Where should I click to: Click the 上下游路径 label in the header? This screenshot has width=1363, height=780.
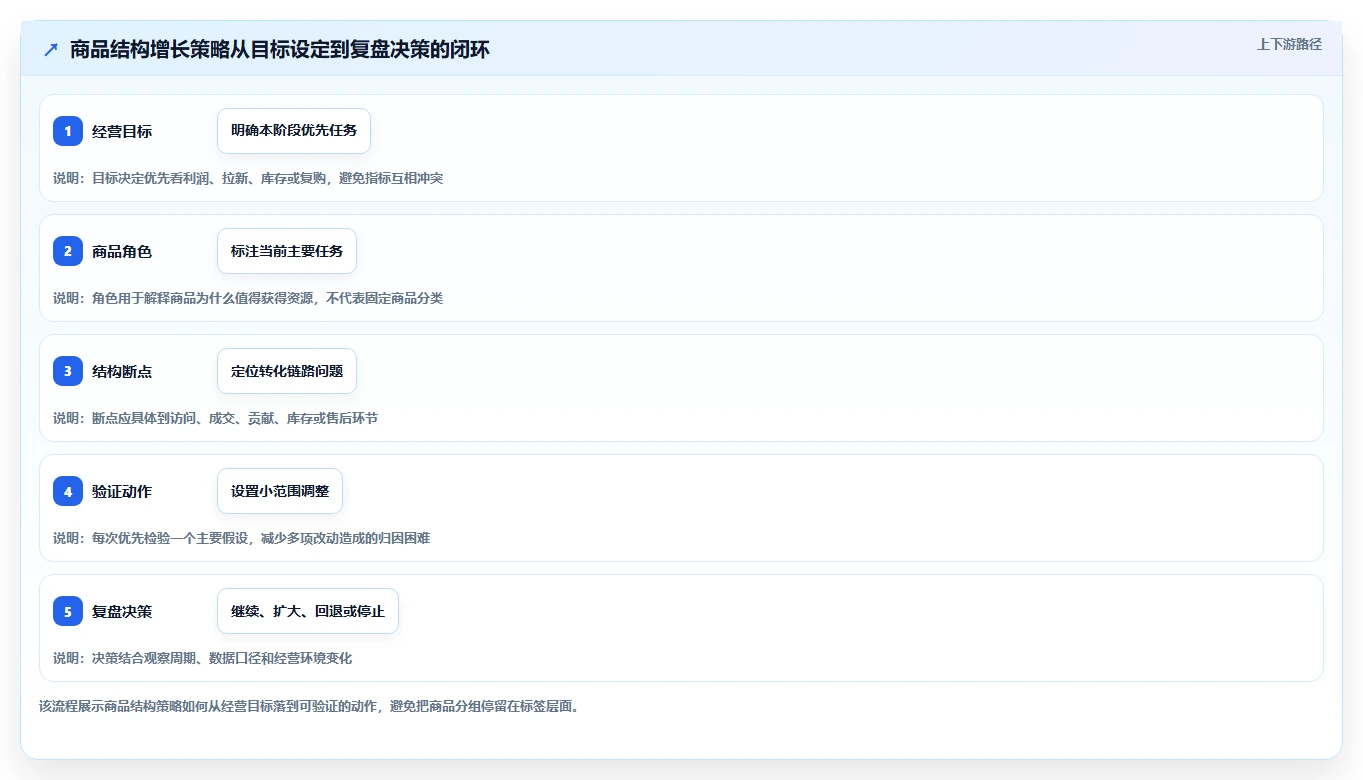(x=1289, y=44)
